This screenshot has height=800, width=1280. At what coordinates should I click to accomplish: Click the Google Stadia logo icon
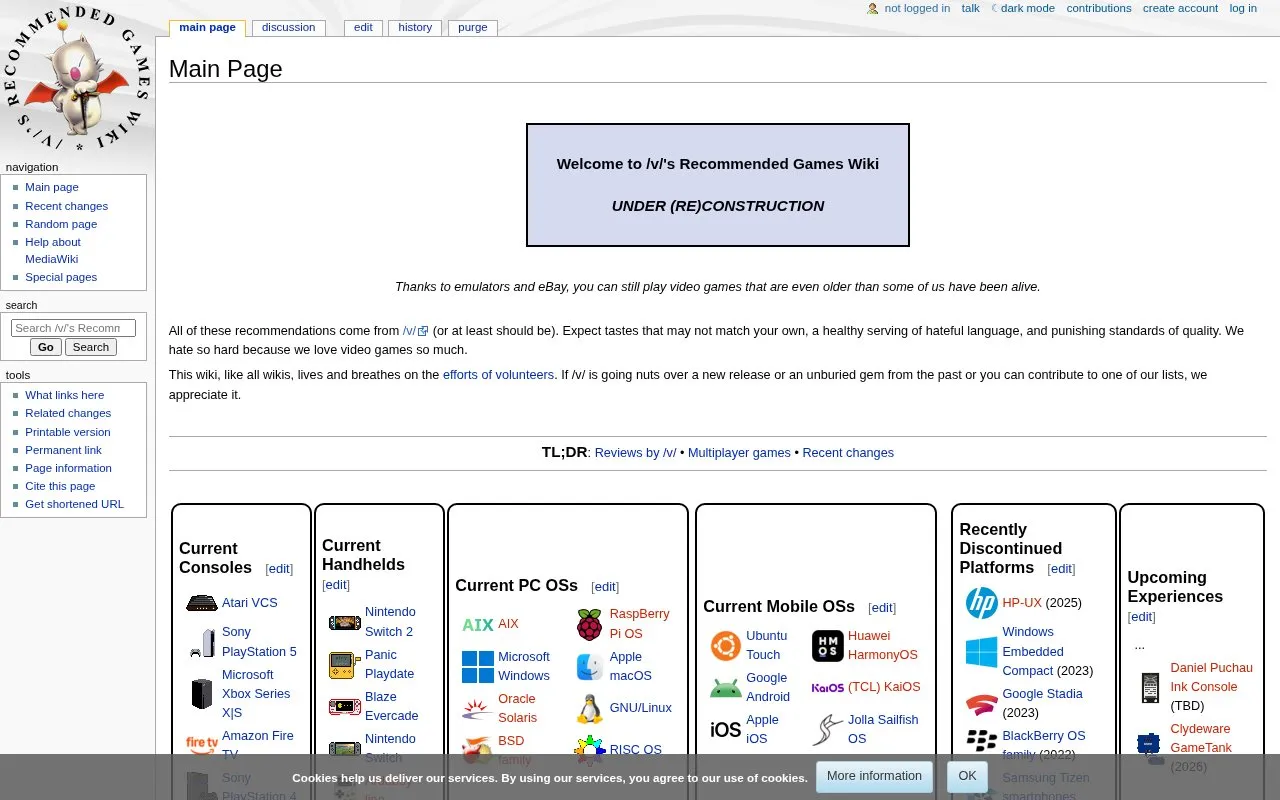coord(982,704)
